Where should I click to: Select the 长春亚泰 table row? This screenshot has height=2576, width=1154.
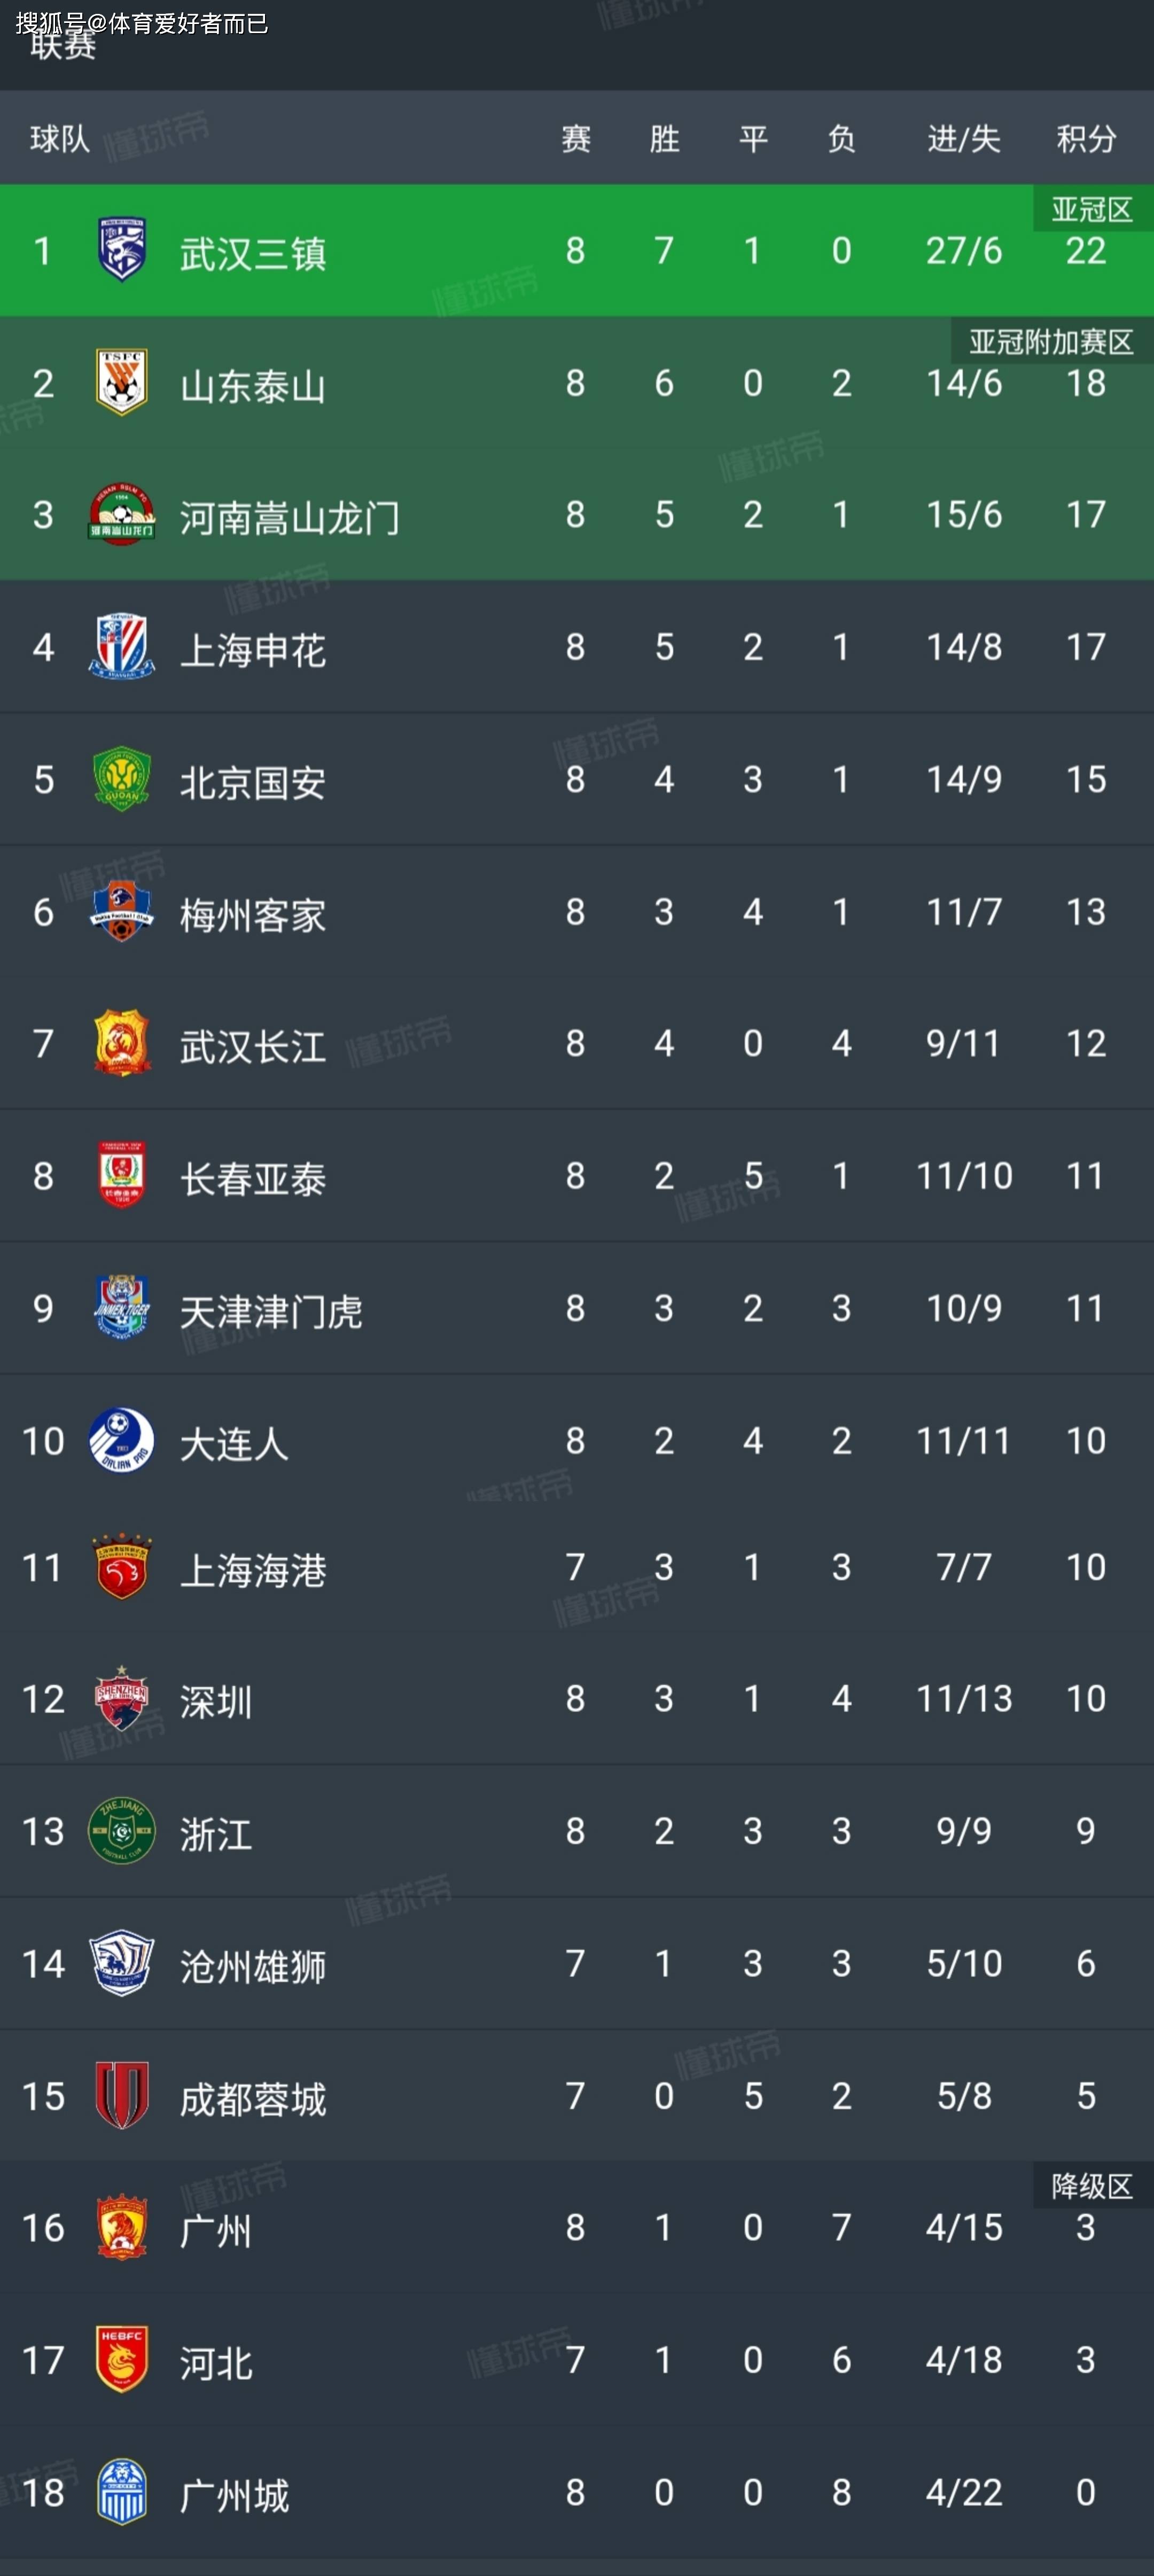[x=577, y=1176]
